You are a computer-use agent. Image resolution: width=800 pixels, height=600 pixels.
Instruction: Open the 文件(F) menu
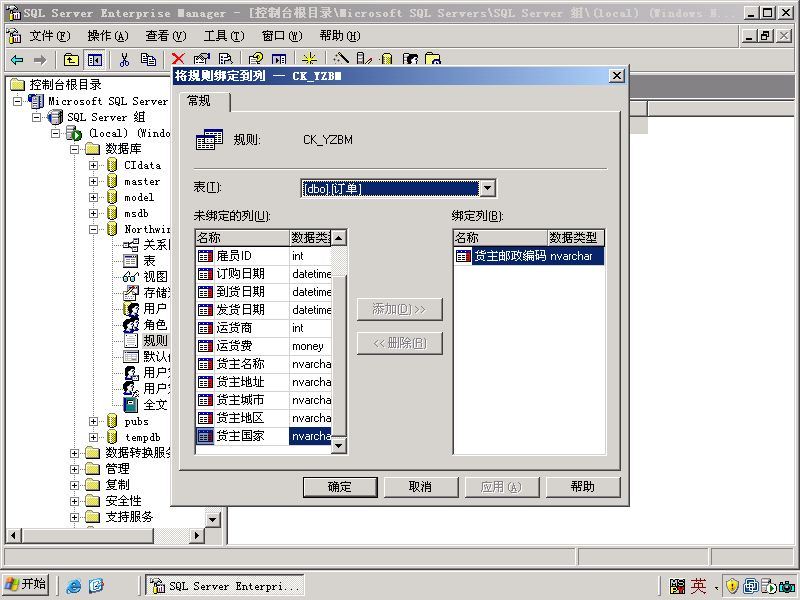click(x=49, y=36)
